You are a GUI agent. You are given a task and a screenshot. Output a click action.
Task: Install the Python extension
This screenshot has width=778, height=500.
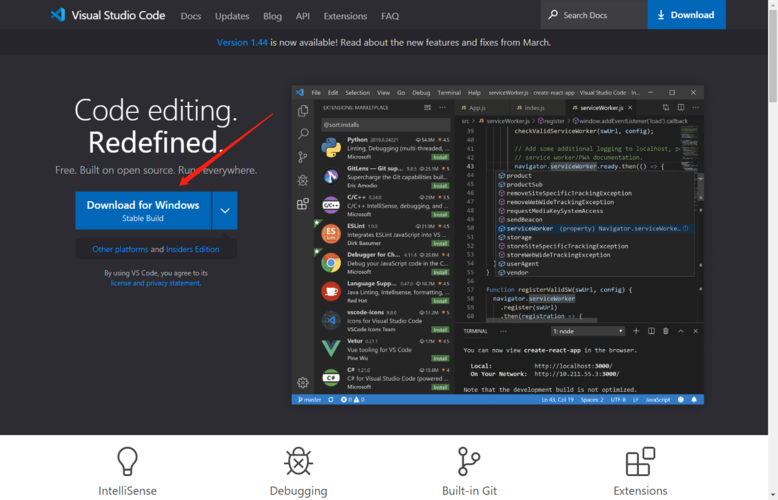coord(440,157)
